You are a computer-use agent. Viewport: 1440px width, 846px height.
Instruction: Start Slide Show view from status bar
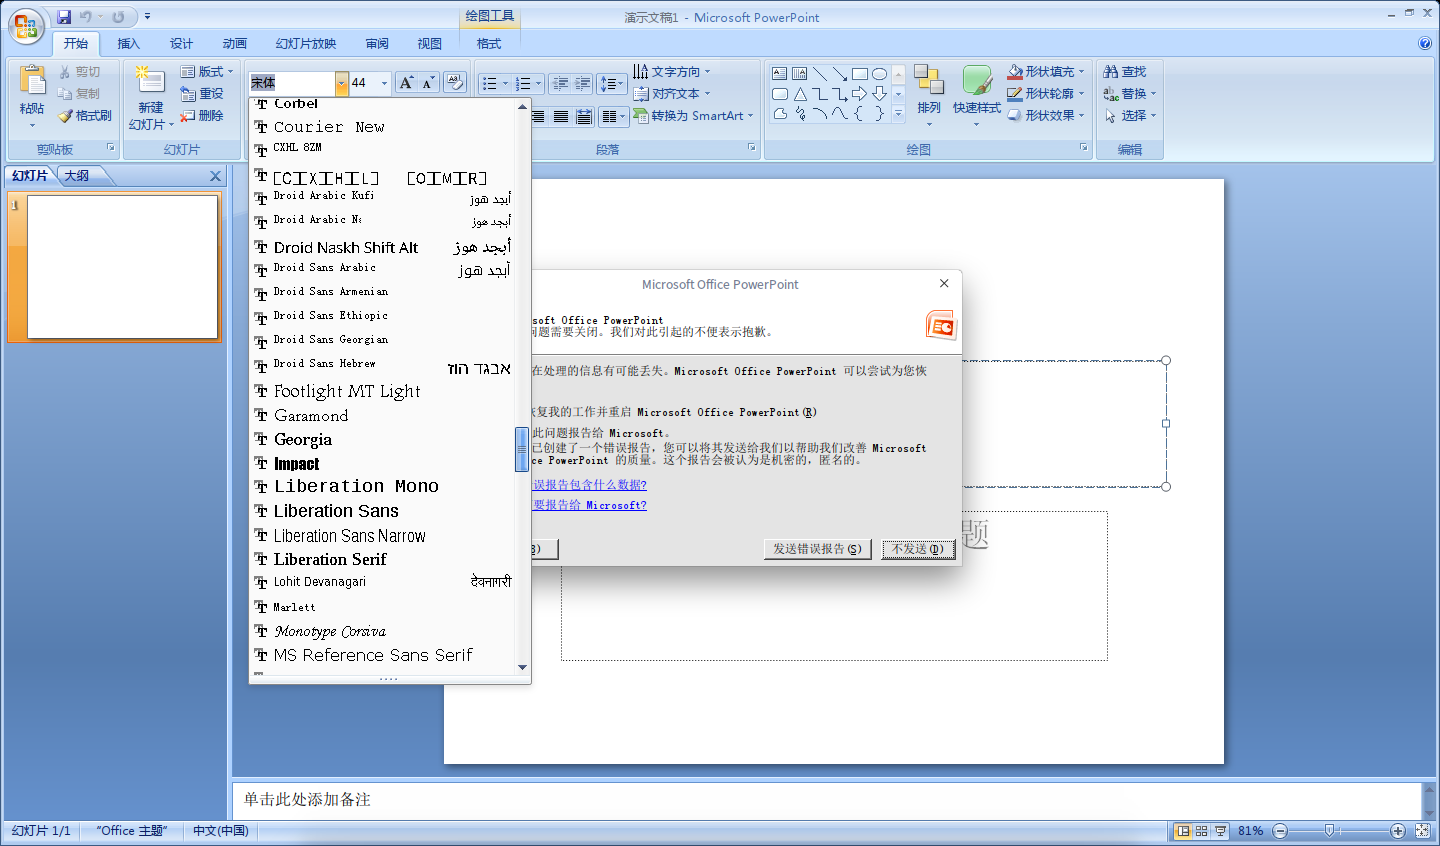(1221, 831)
